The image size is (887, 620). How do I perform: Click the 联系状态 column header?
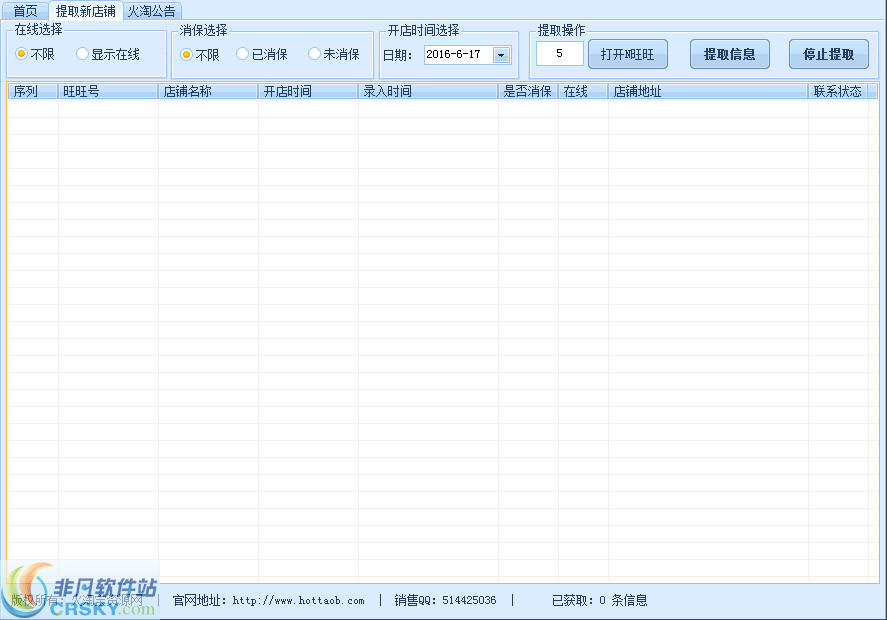(x=838, y=91)
